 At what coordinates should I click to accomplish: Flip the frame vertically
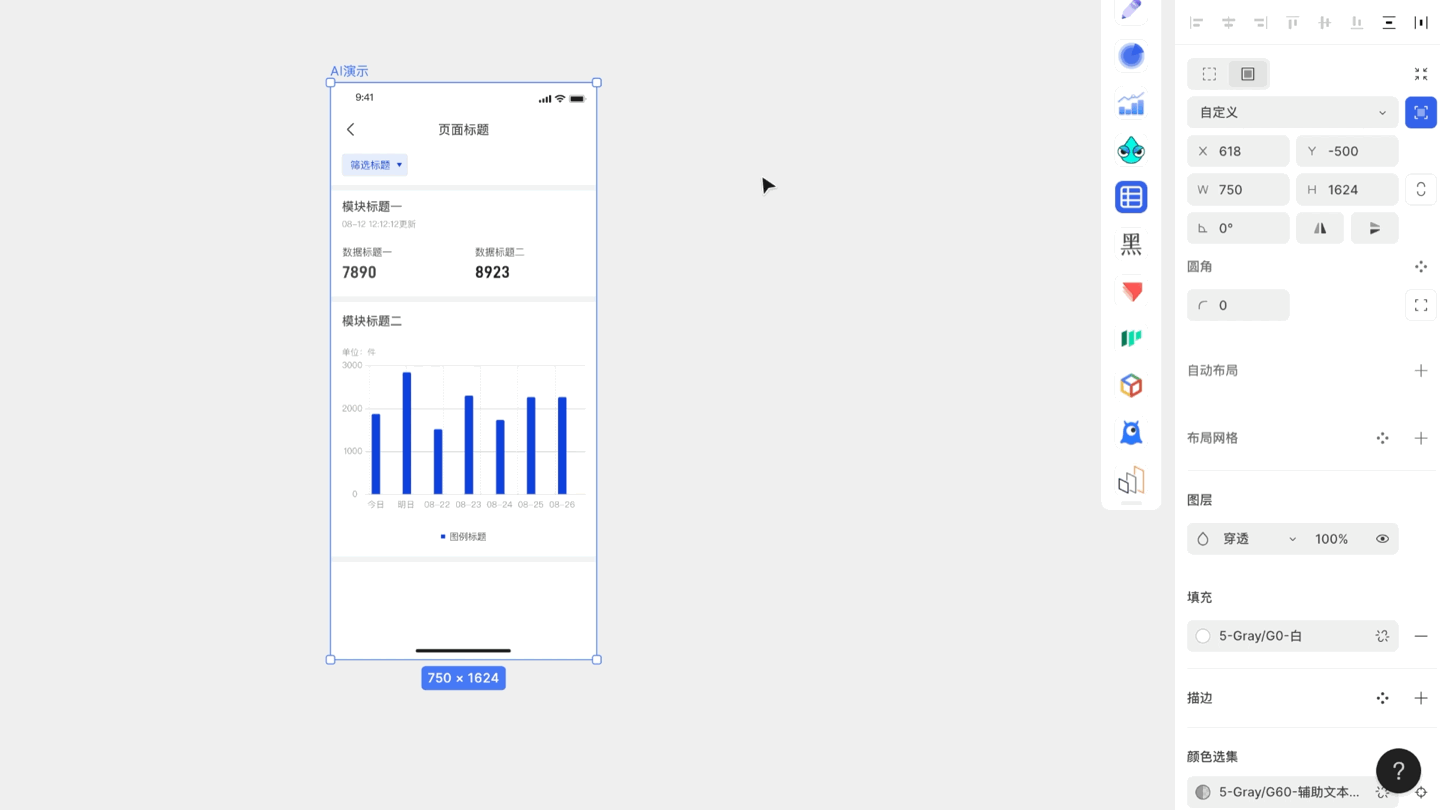pos(1375,228)
